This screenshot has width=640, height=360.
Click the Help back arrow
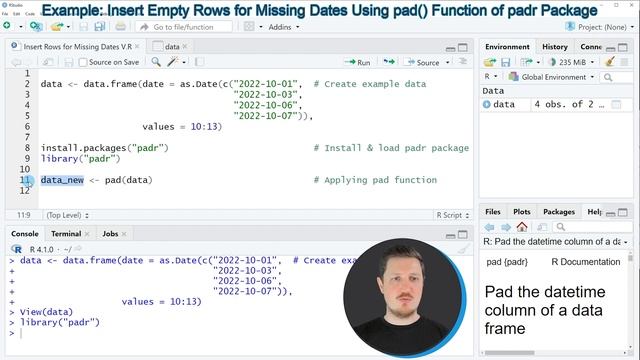click(x=489, y=227)
